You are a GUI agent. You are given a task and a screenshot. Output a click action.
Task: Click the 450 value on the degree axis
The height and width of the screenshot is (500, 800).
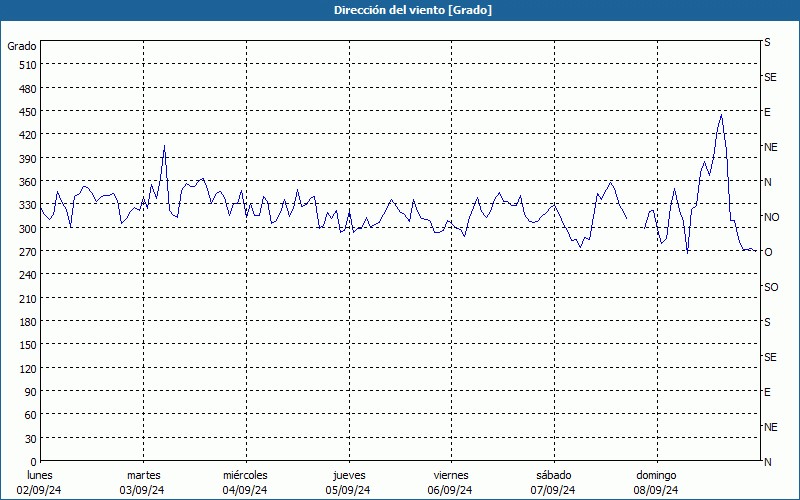pos(28,112)
